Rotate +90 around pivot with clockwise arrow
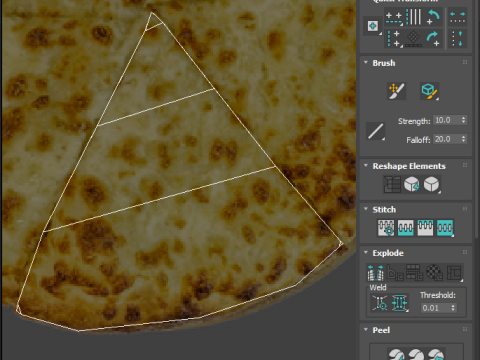The width and height of the screenshot is (480, 360). (433, 39)
